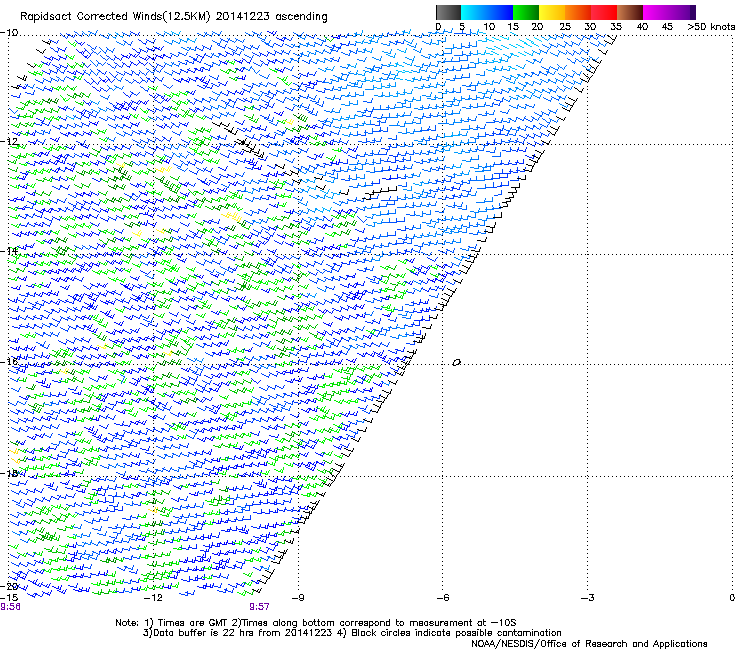Screen dimensions: 740x650
Task: Click the "-6" longitude axis label
Action: (442, 597)
